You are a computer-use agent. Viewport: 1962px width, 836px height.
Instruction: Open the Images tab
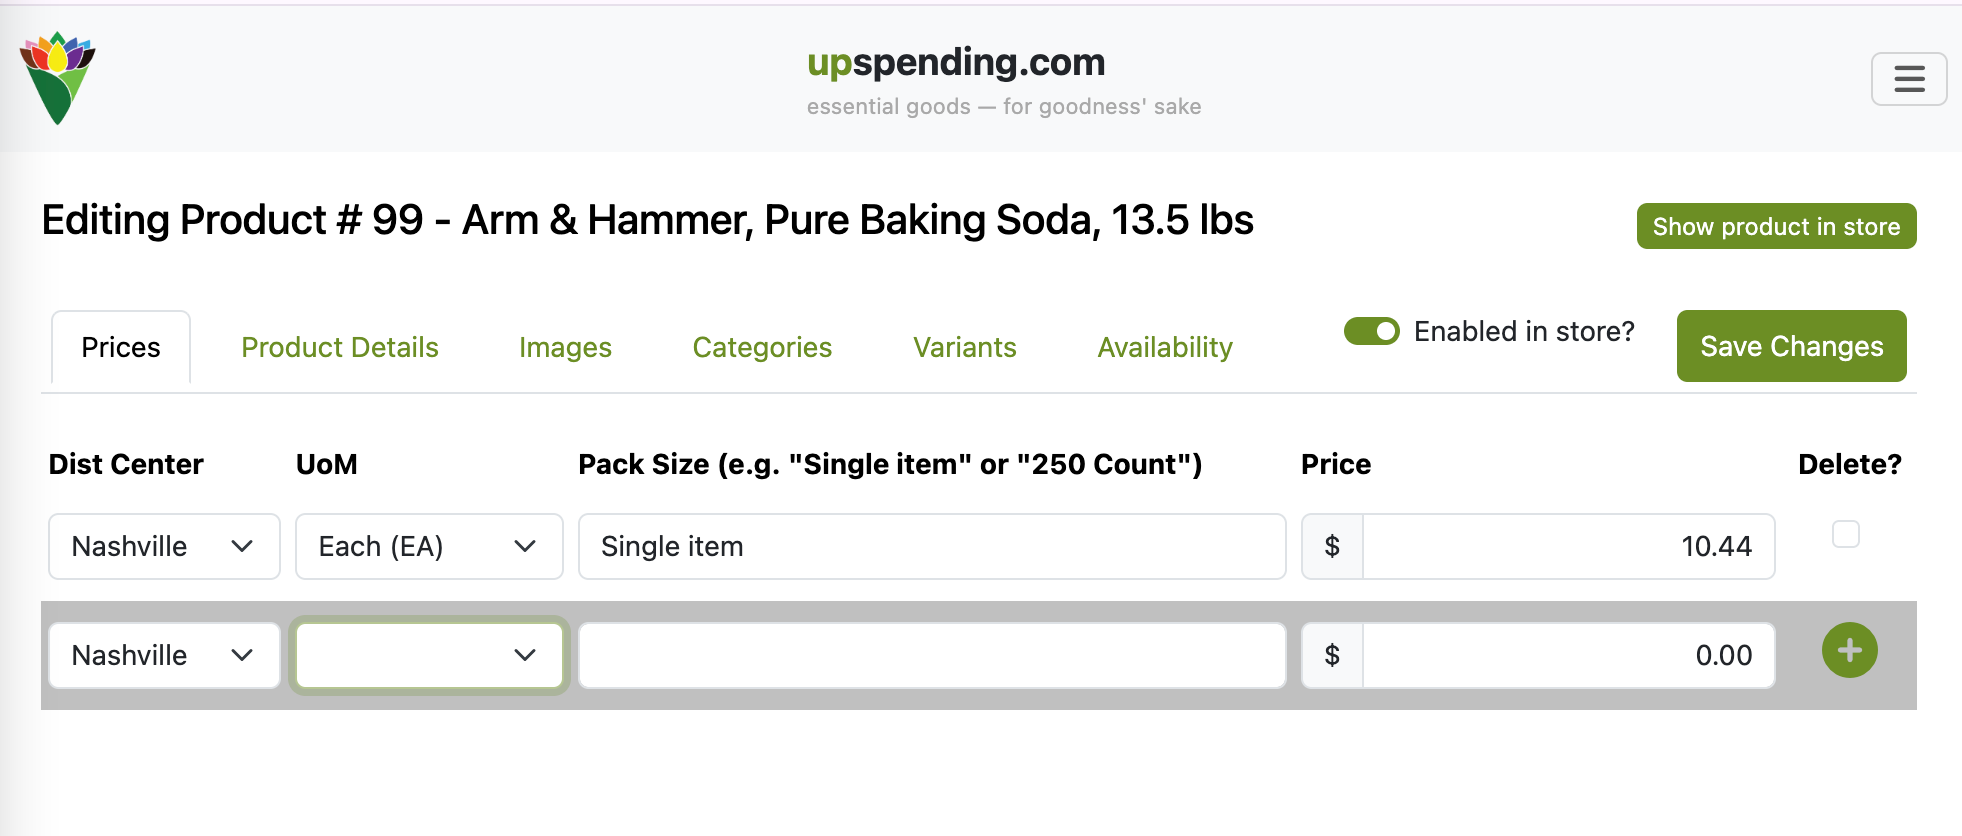pyautogui.click(x=565, y=347)
